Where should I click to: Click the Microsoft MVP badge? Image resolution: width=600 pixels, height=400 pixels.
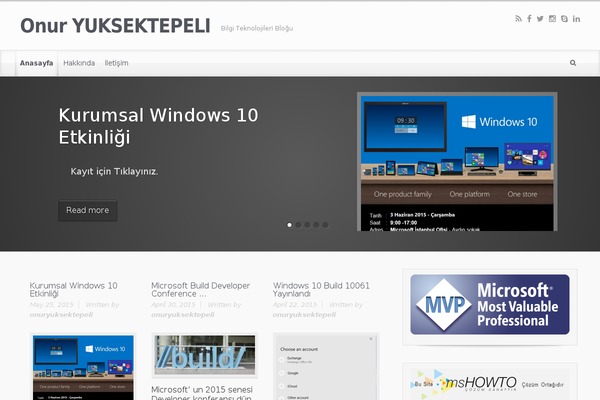coord(490,304)
